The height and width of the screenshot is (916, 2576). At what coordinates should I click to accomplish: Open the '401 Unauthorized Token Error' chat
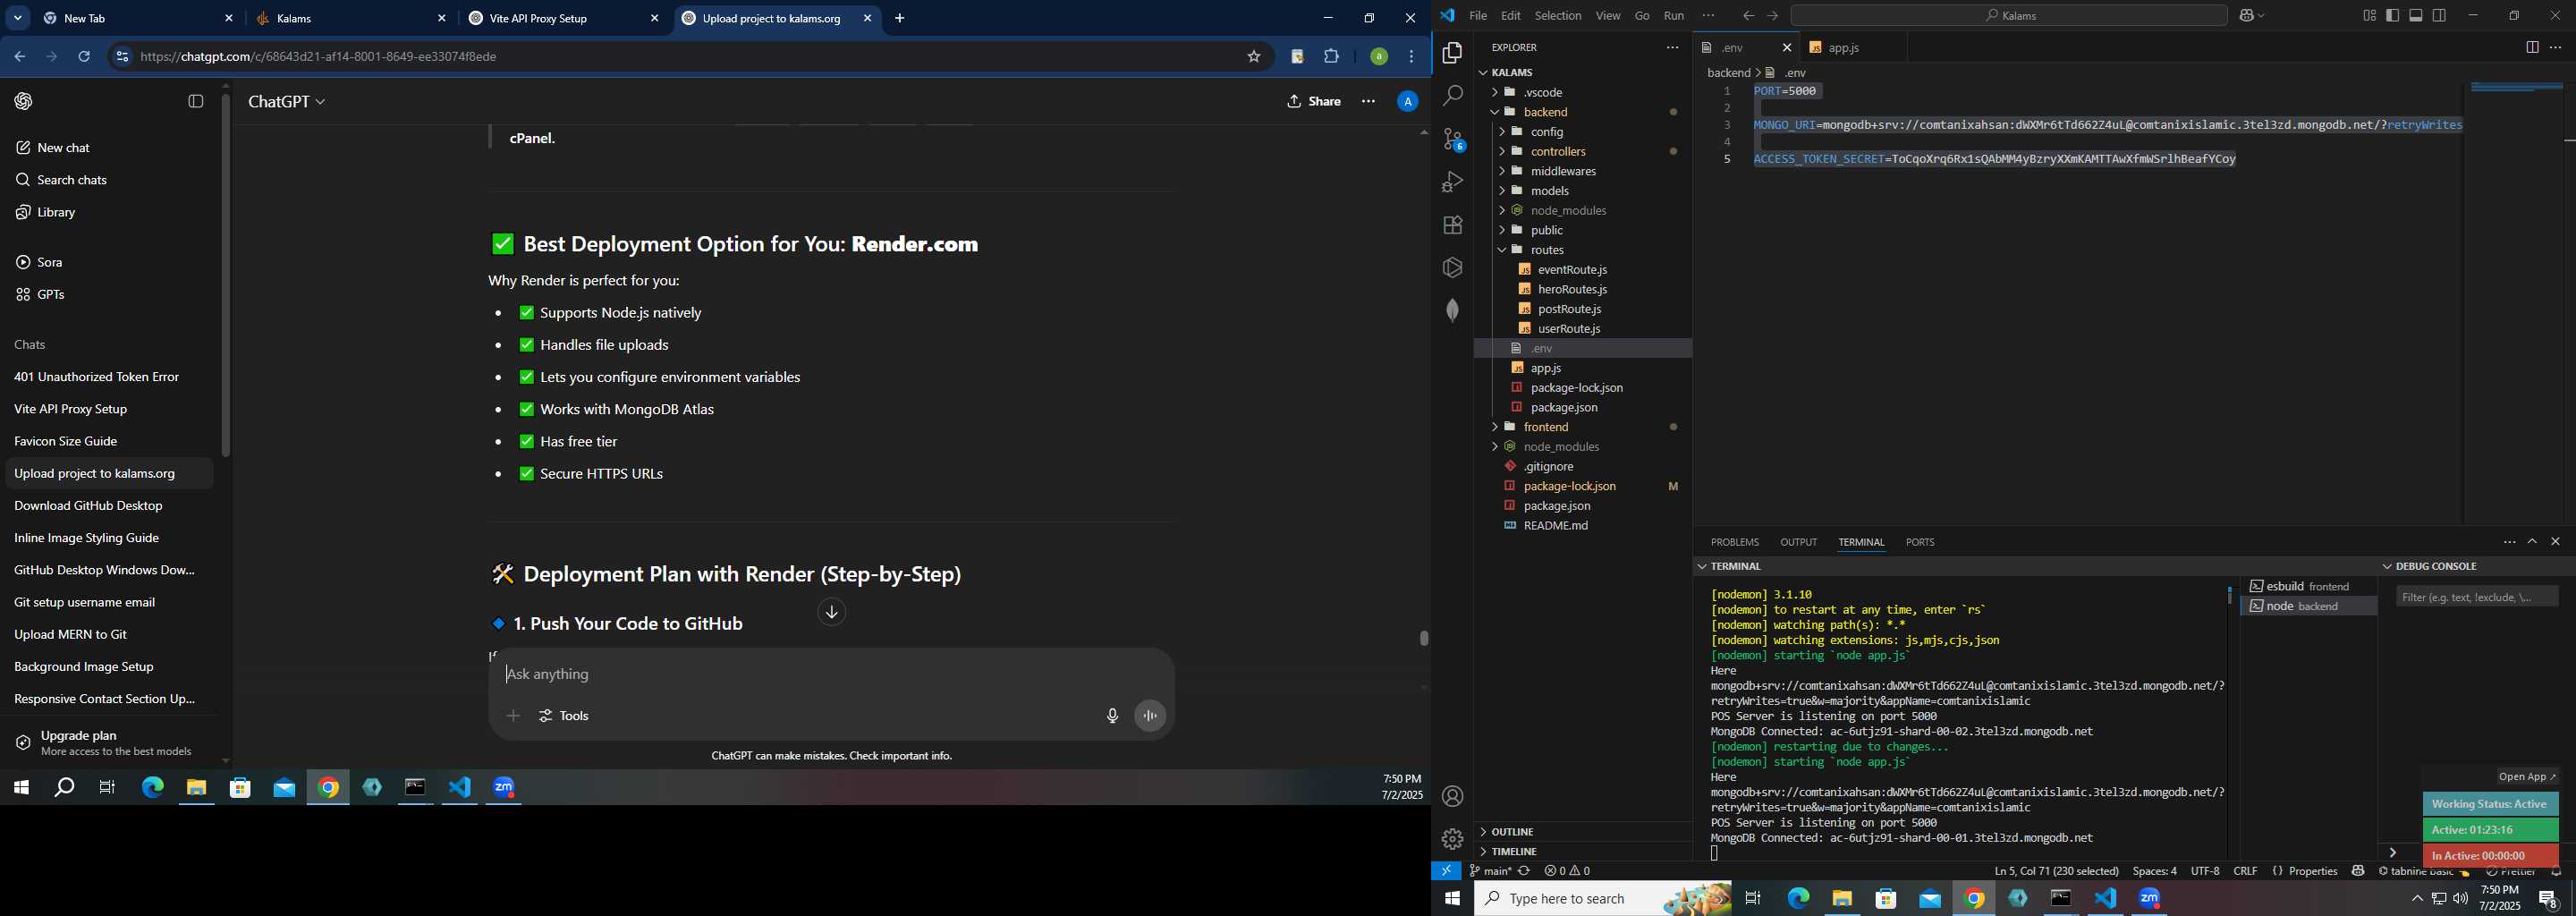(97, 377)
